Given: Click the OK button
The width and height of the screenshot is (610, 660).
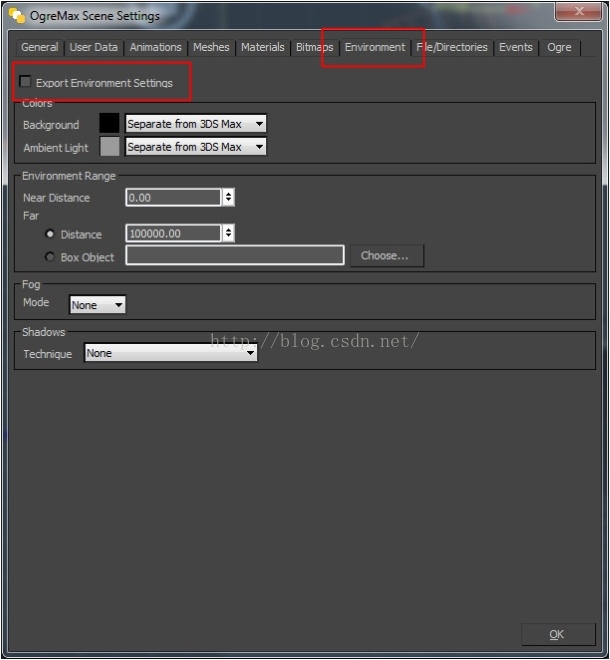Looking at the screenshot, I should coord(558,634).
